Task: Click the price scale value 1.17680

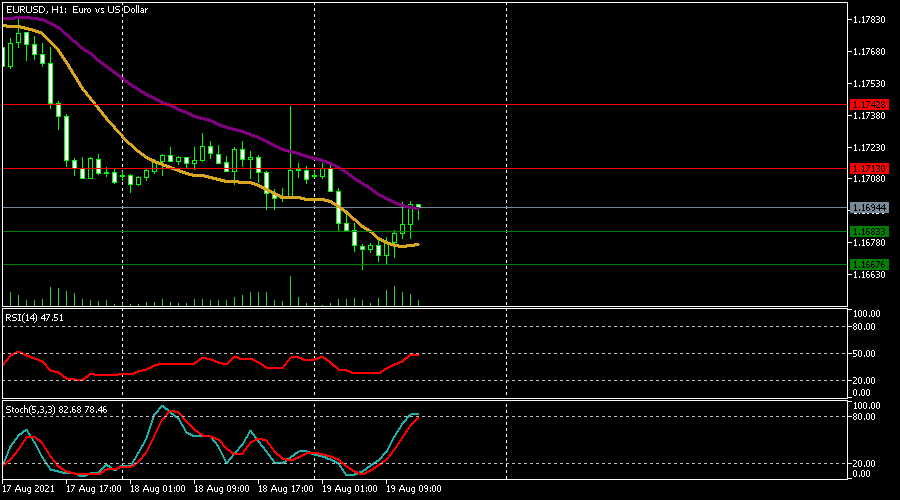Action: click(869, 52)
